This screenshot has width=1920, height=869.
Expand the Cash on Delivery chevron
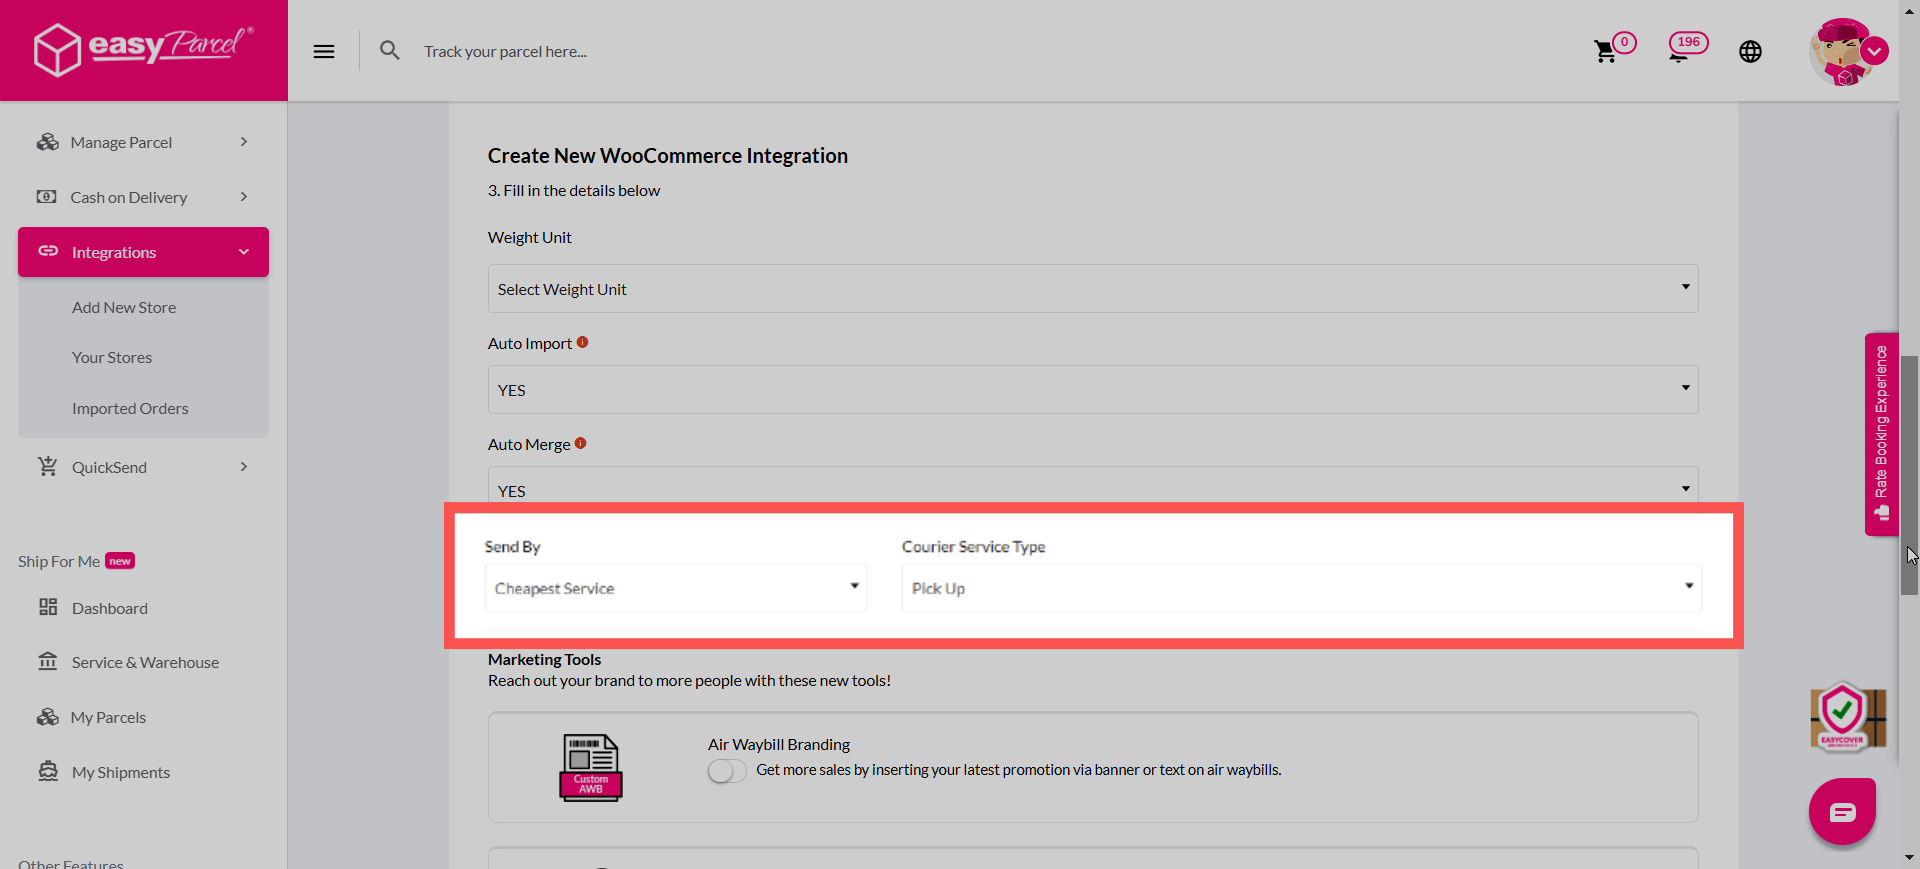(x=244, y=197)
